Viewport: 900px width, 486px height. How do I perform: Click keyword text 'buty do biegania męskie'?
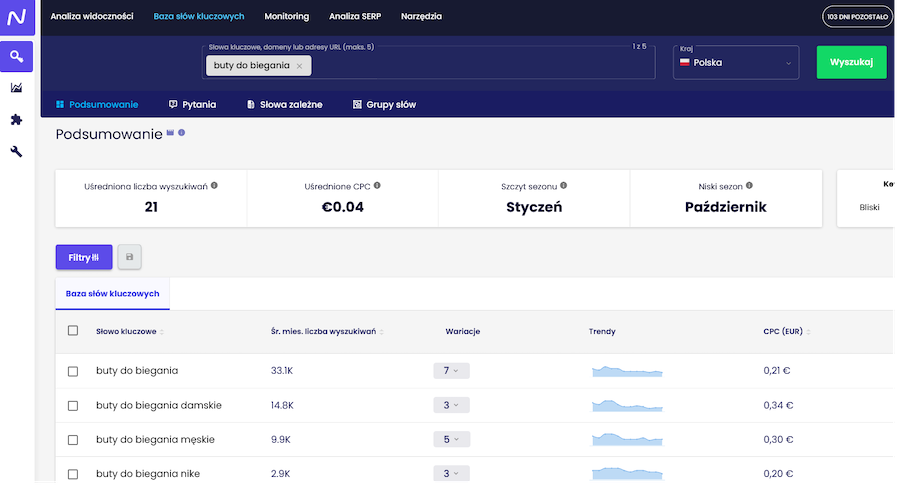point(155,440)
